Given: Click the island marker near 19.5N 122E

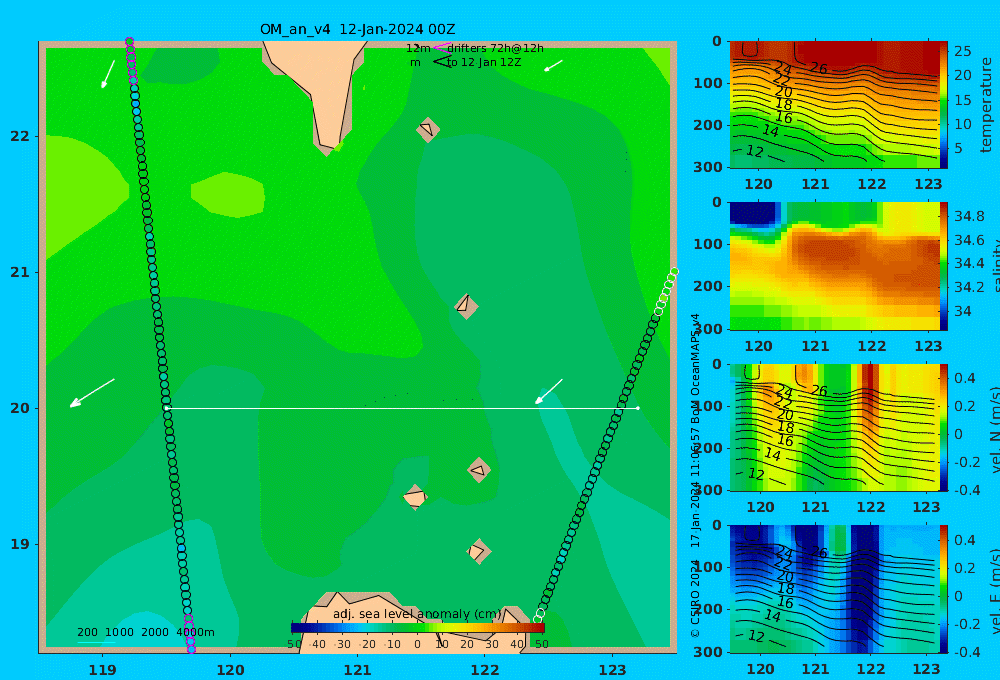Looking at the screenshot, I should click(x=479, y=471).
